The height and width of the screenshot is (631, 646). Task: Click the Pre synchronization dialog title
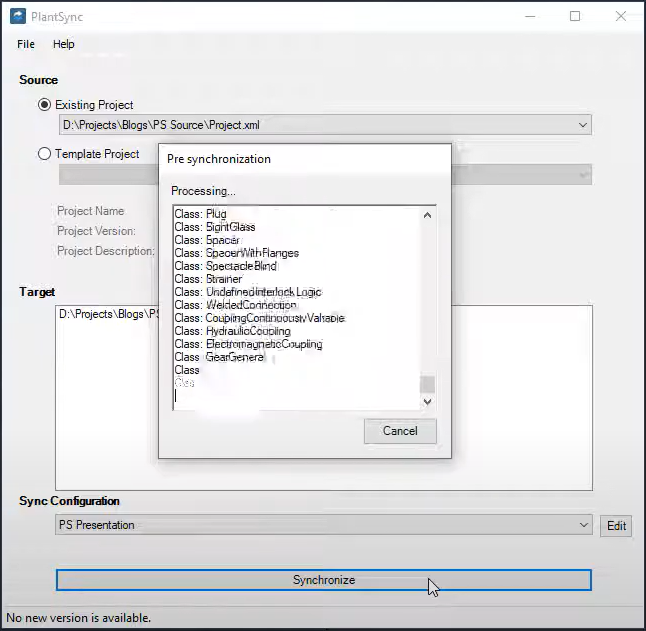click(x=219, y=159)
